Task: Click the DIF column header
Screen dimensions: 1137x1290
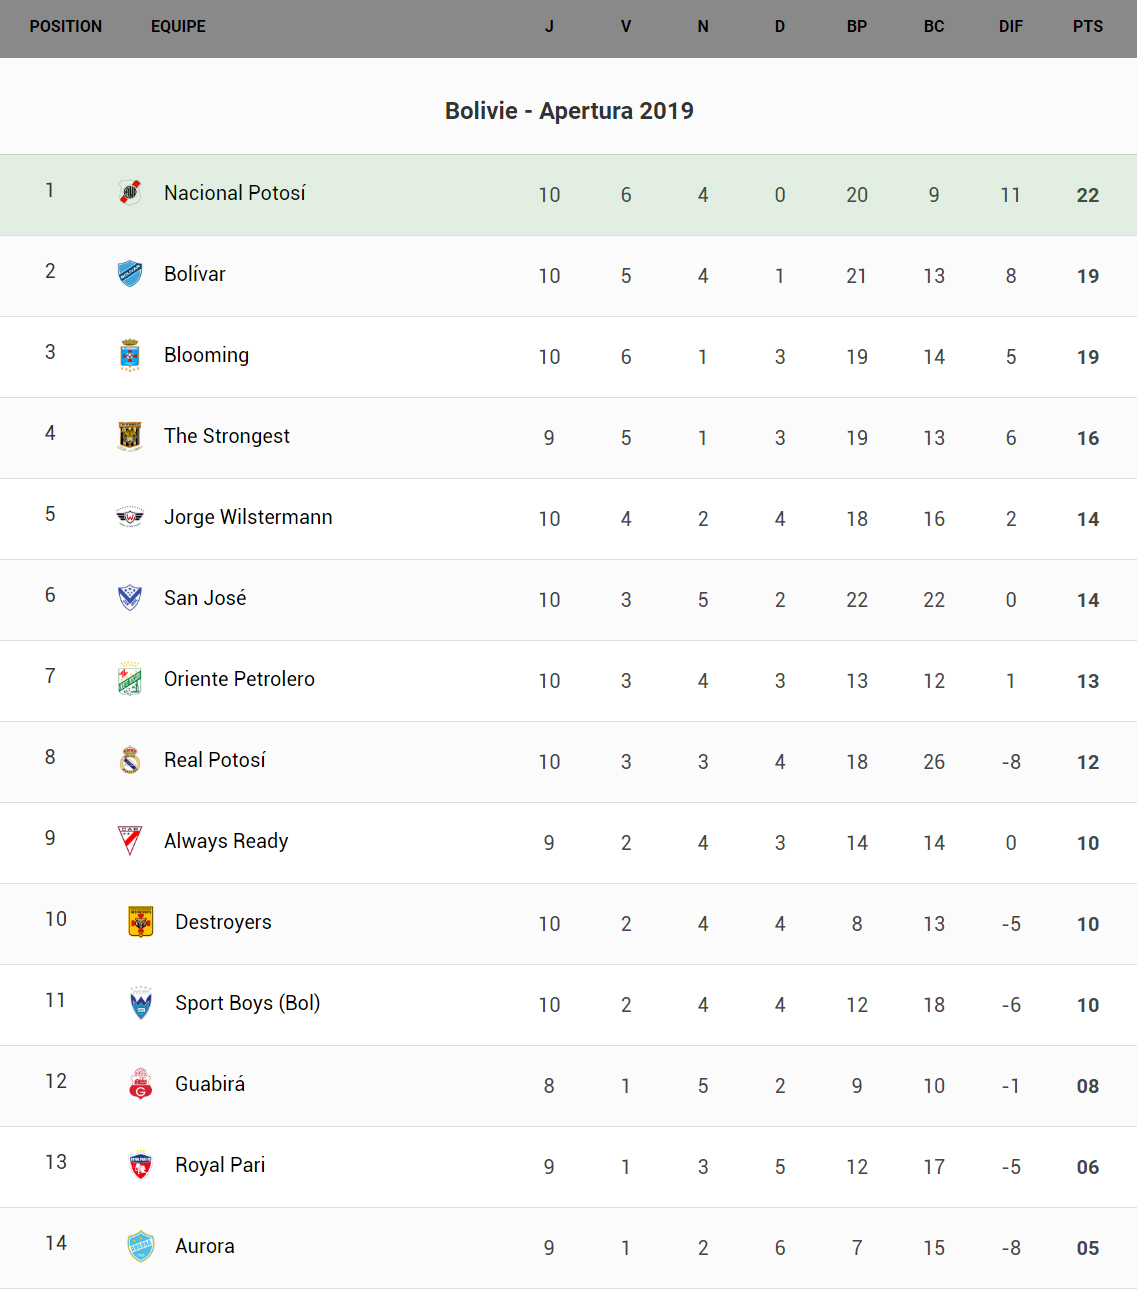Action: click(1011, 27)
